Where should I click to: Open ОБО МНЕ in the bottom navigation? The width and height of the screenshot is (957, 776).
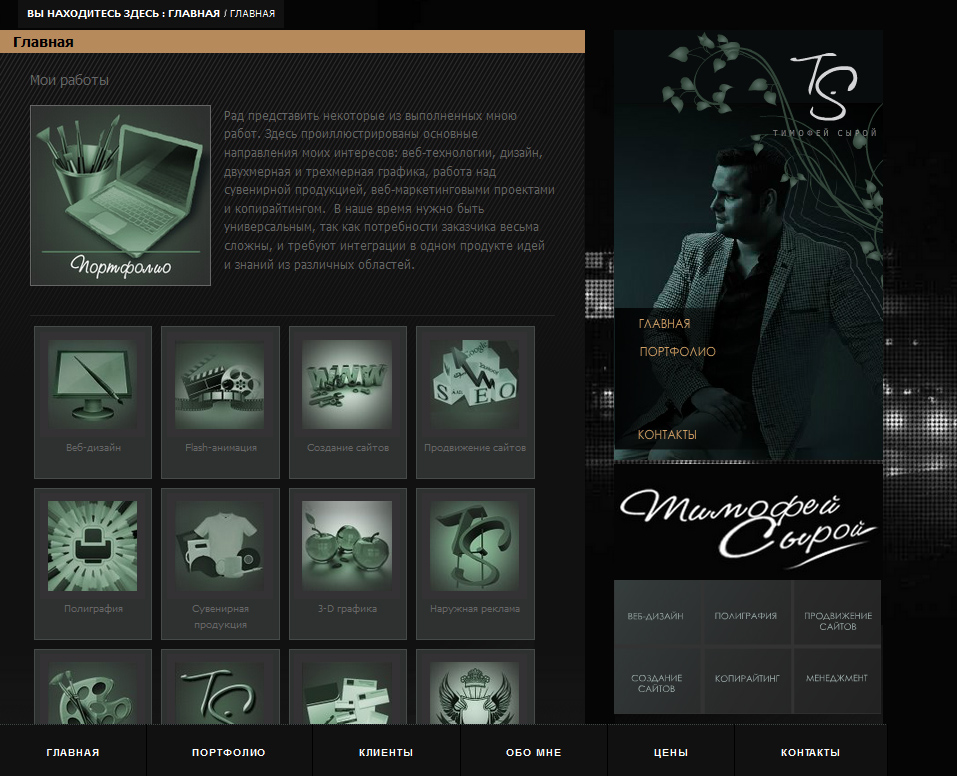tap(533, 752)
